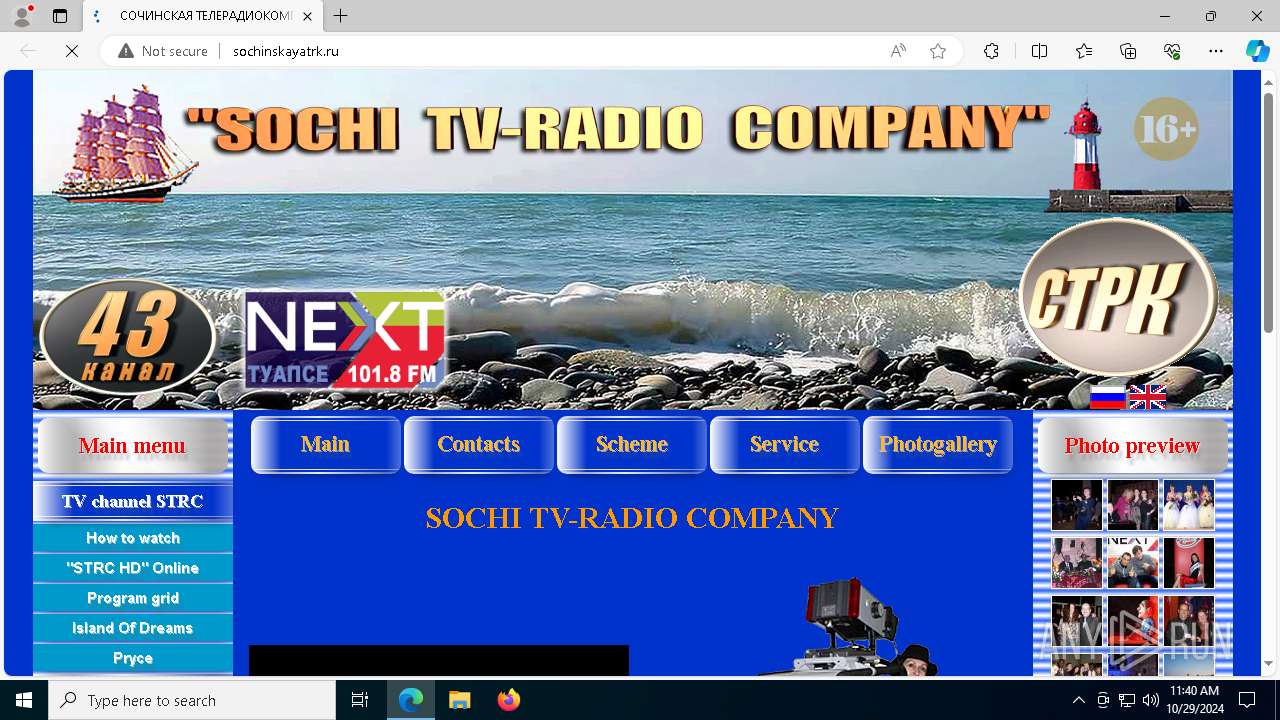1280x720 pixels.
Task: Switch to English via UK flag icon
Action: click(x=1147, y=397)
